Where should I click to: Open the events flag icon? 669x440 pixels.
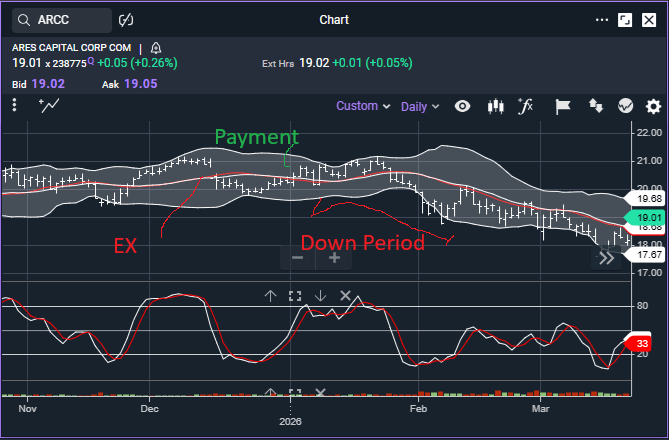point(562,106)
